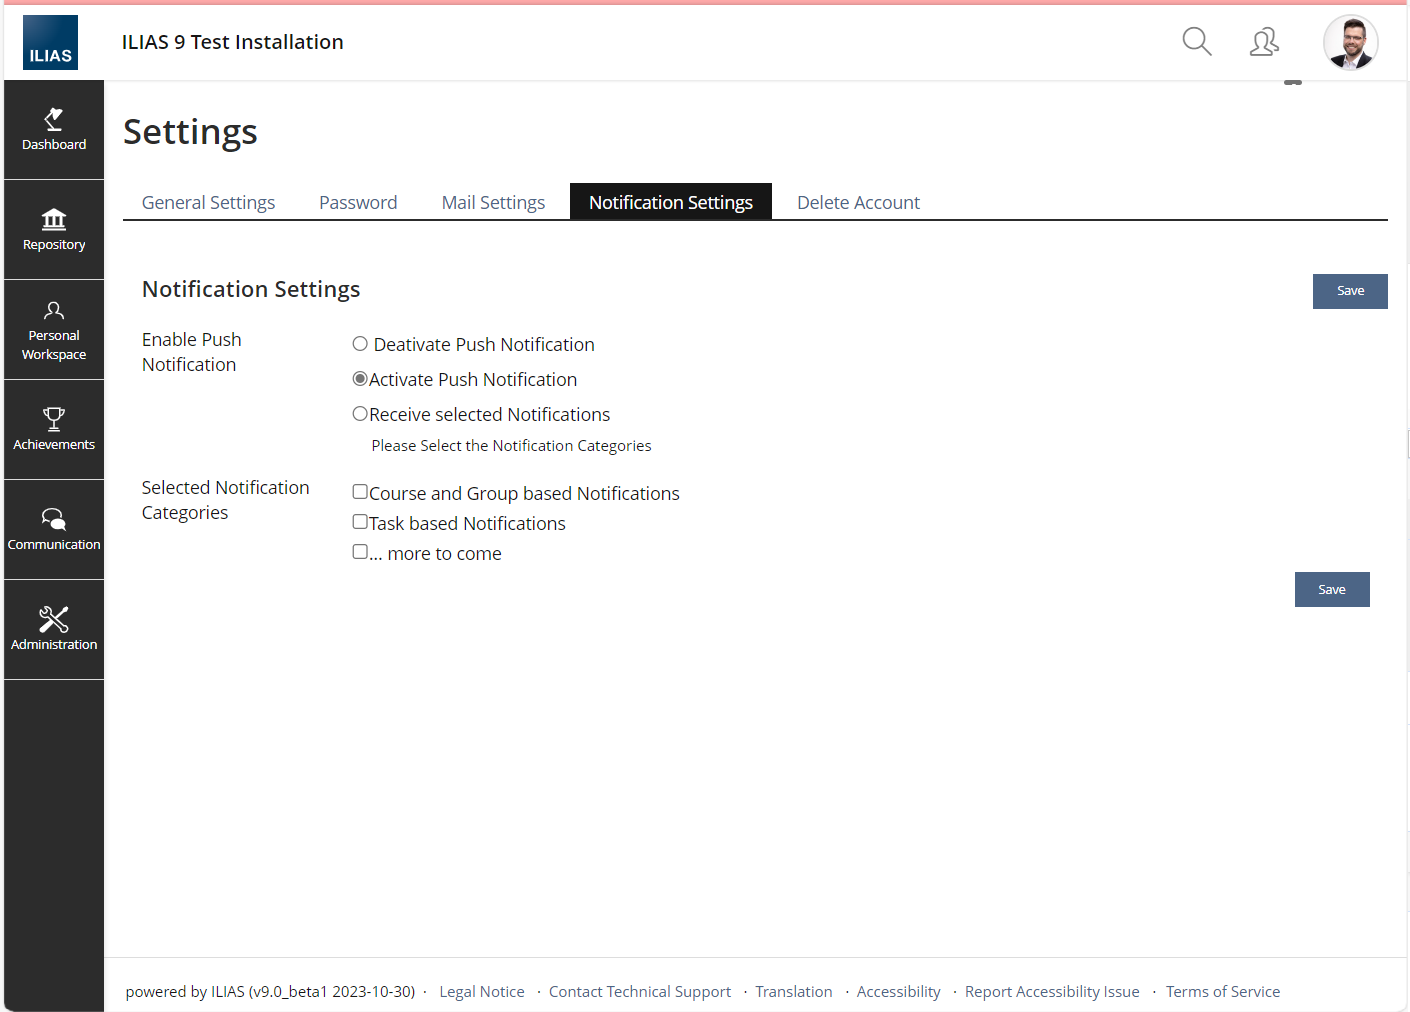
Task: Switch to the Mail Settings tab
Action: click(x=493, y=203)
